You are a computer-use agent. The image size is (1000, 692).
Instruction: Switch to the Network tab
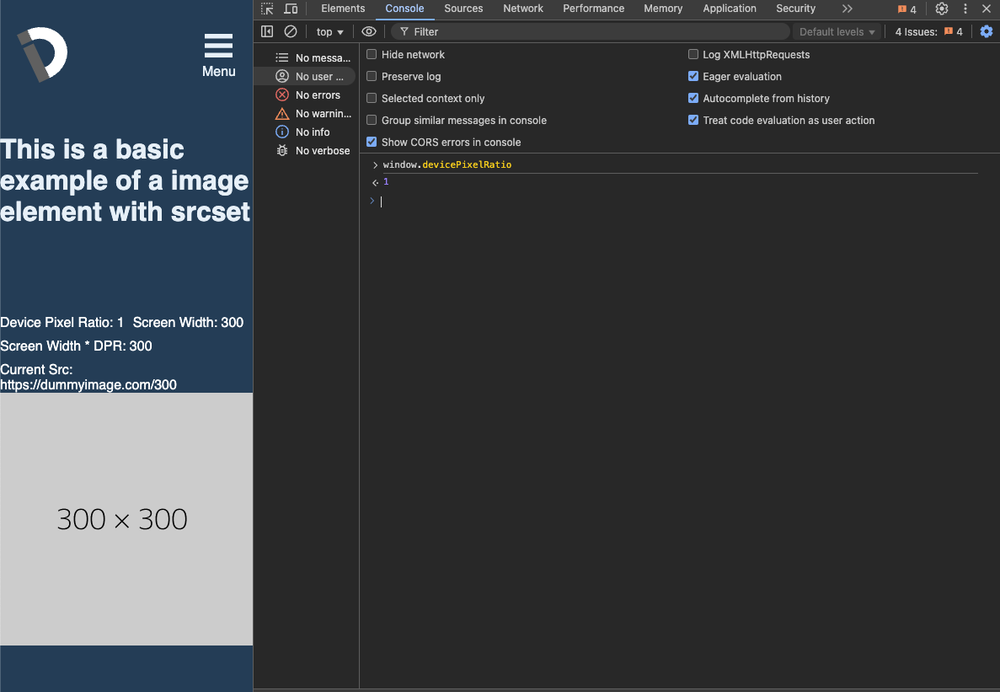pyautogui.click(x=523, y=8)
